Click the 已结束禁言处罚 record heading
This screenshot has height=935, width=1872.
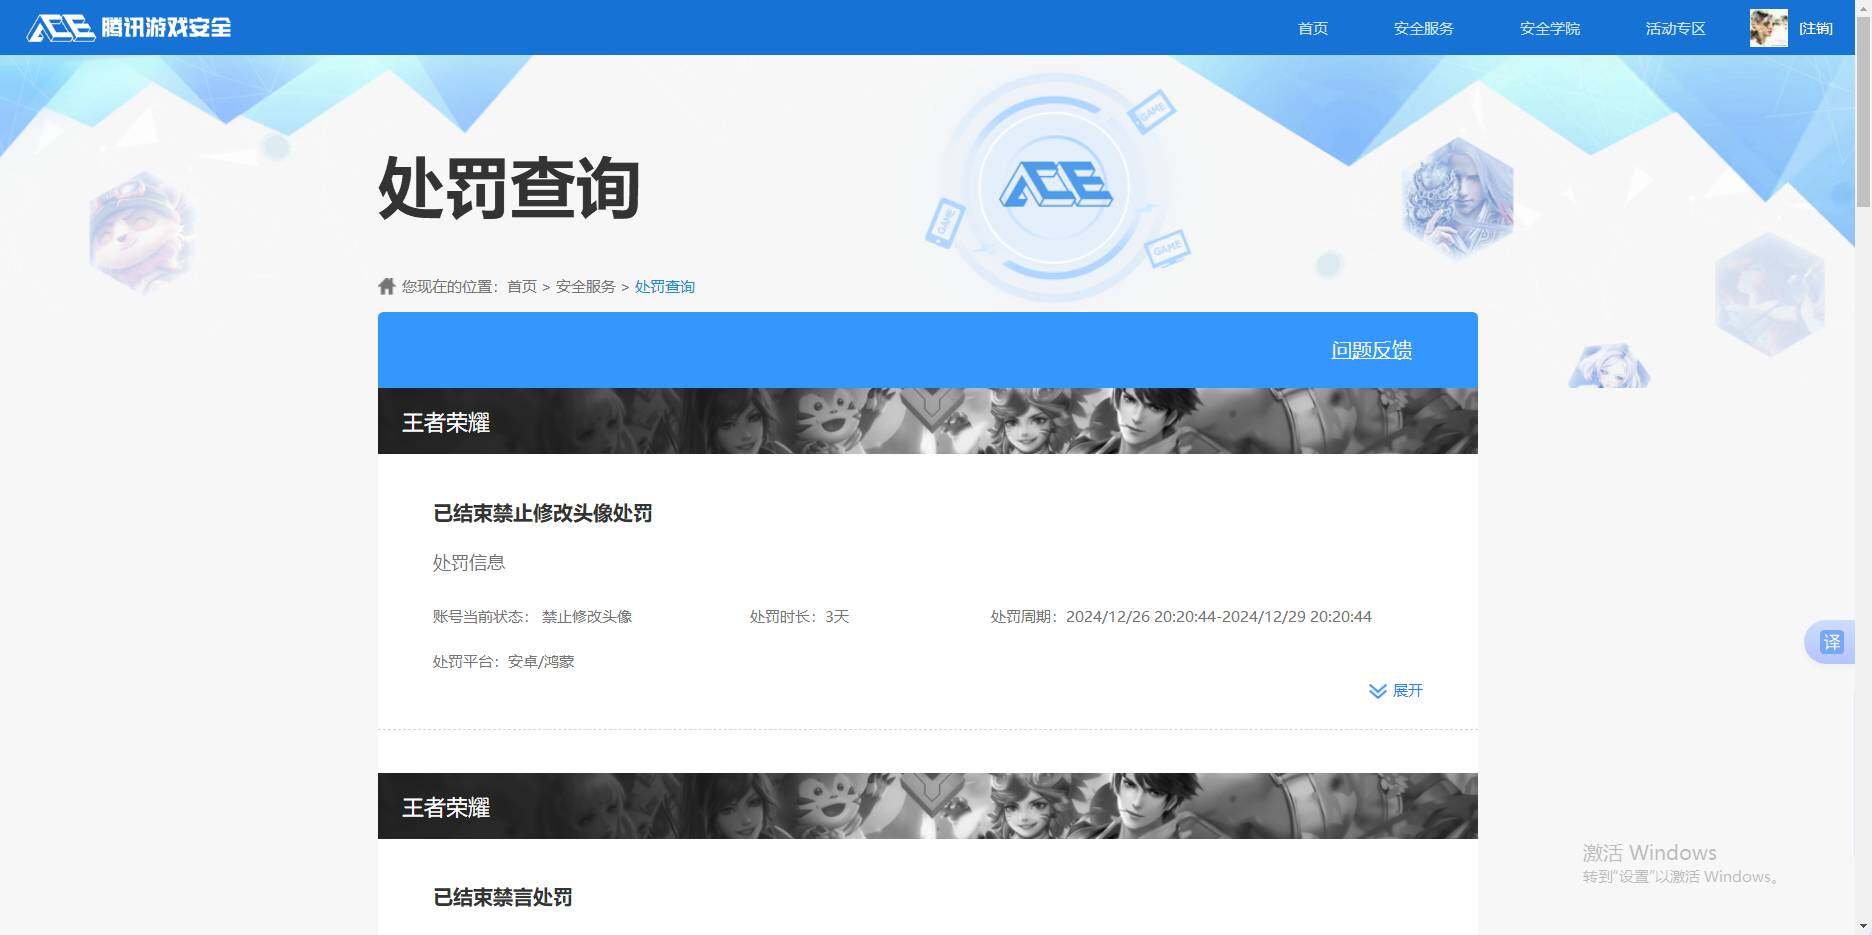tap(503, 897)
